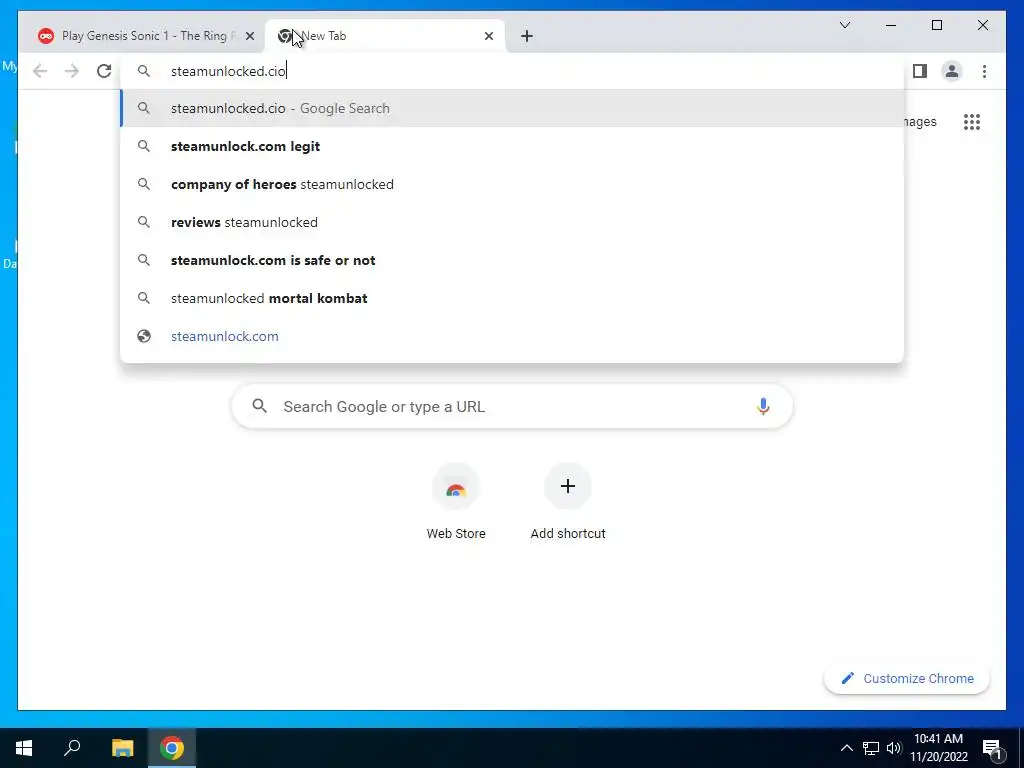
Task: Open the Web Store shortcut
Action: click(456, 502)
